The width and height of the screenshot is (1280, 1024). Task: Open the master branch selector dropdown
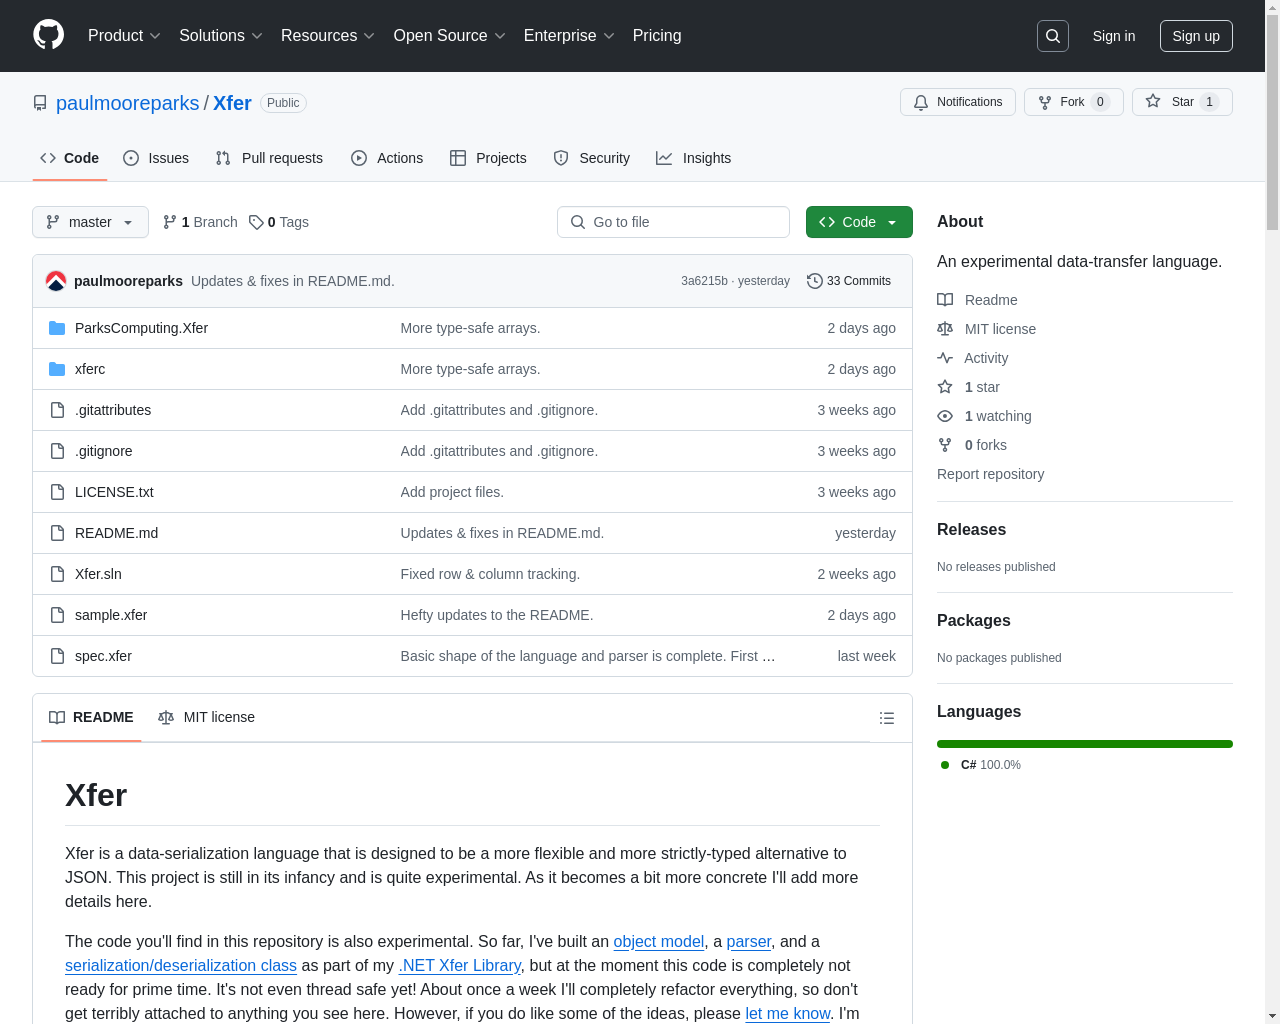tap(90, 222)
